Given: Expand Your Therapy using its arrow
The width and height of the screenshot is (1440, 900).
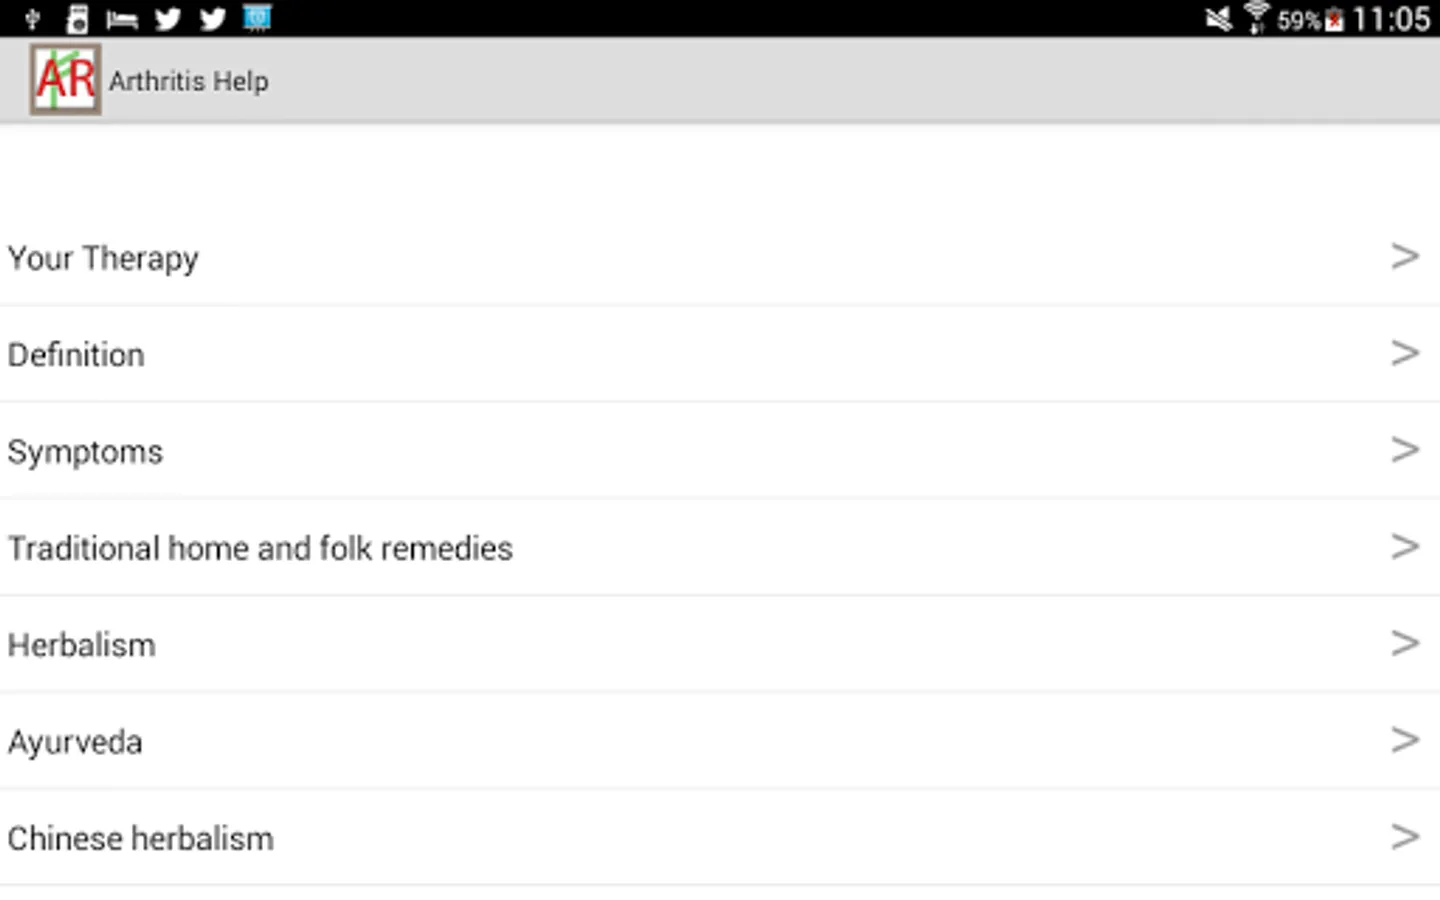Looking at the screenshot, I should [x=1405, y=257].
